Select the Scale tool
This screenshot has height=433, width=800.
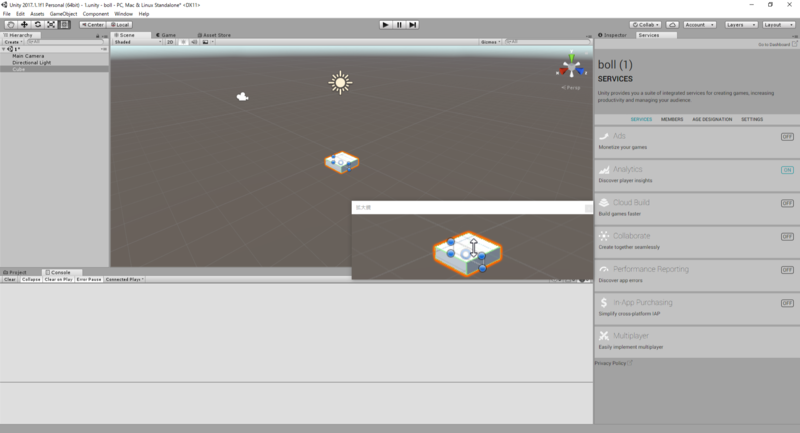point(51,24)
